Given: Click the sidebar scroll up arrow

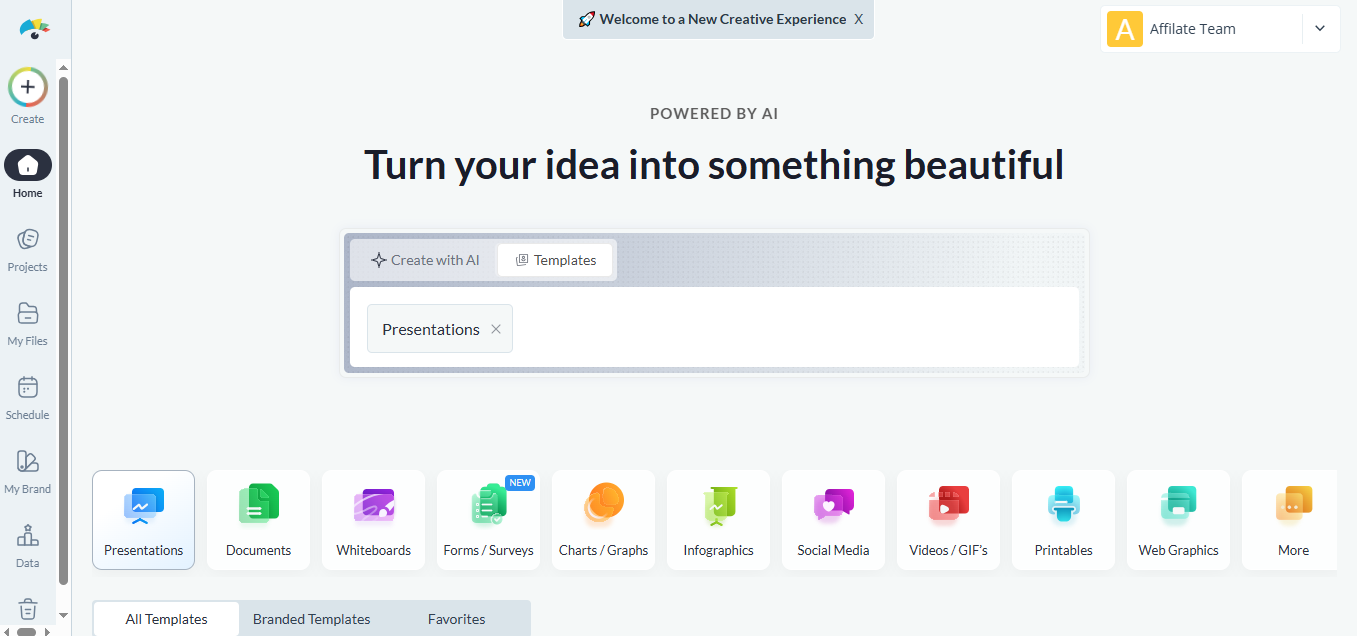Looking at the screenshot, I should [x=64, y=67].
